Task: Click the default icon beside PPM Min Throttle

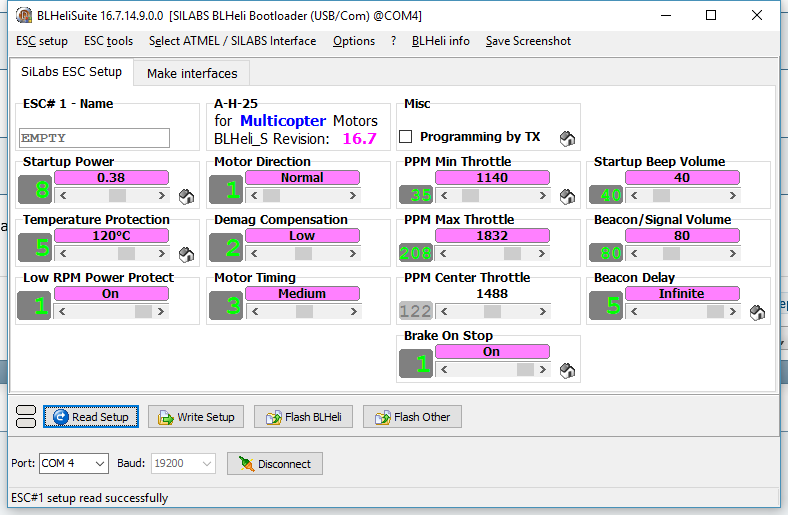Action: (x=567, y=196)
